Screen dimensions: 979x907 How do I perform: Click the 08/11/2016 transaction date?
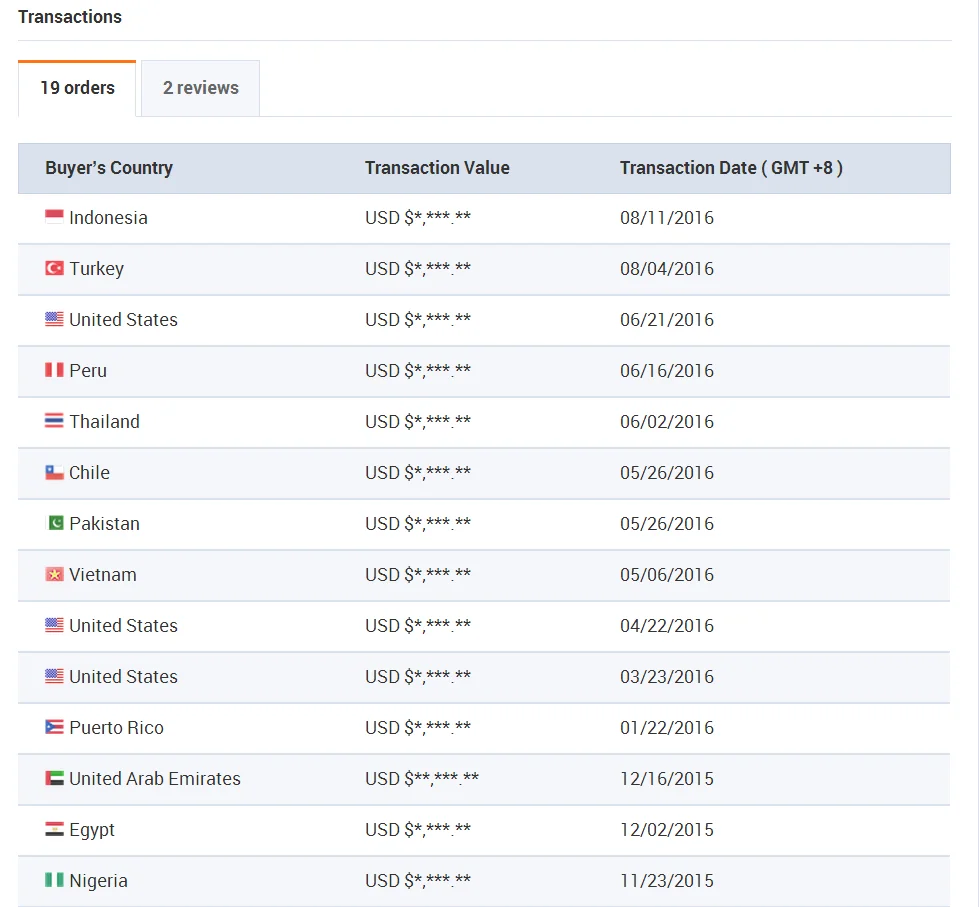coord(667,218)
